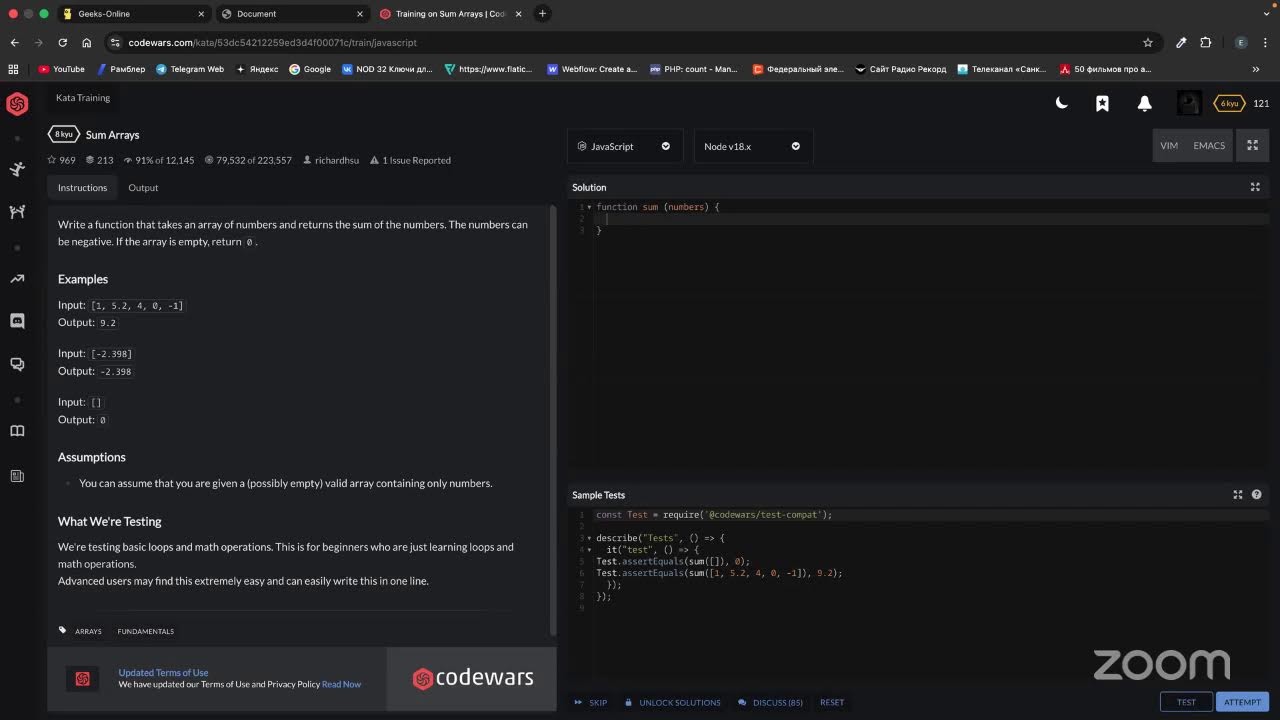Screen dimensions: 1280x720
Task: Show more bookmarks chevron
Action: tap(1256, 69)
